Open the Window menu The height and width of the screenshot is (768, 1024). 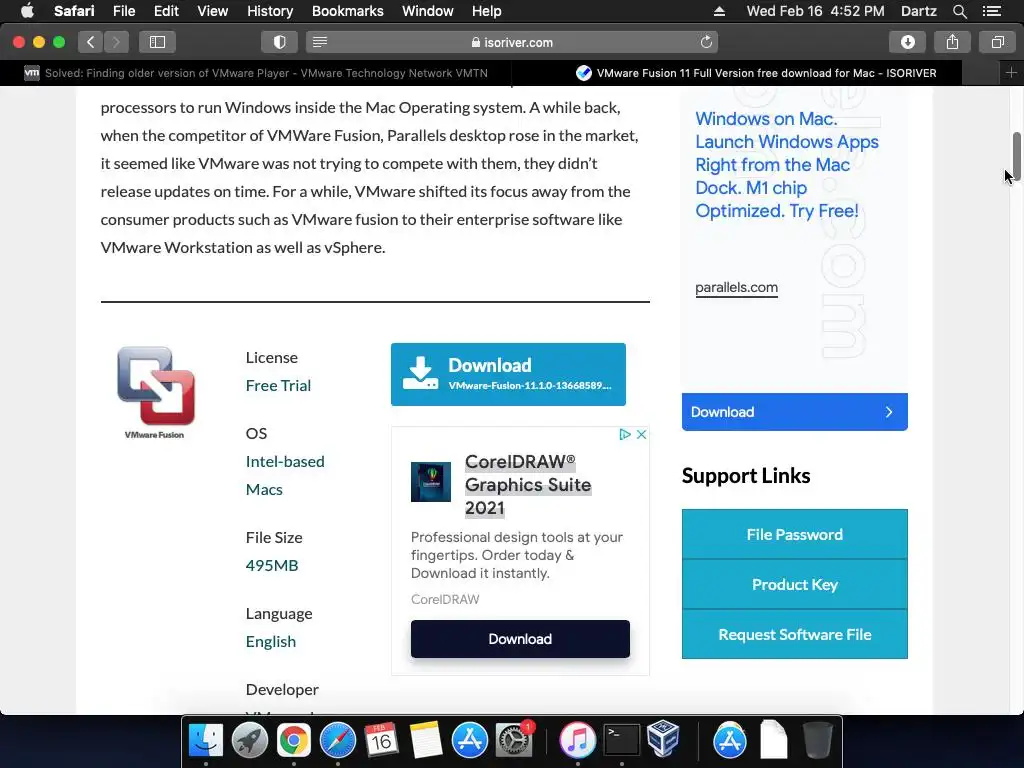(x=428, y=11)
